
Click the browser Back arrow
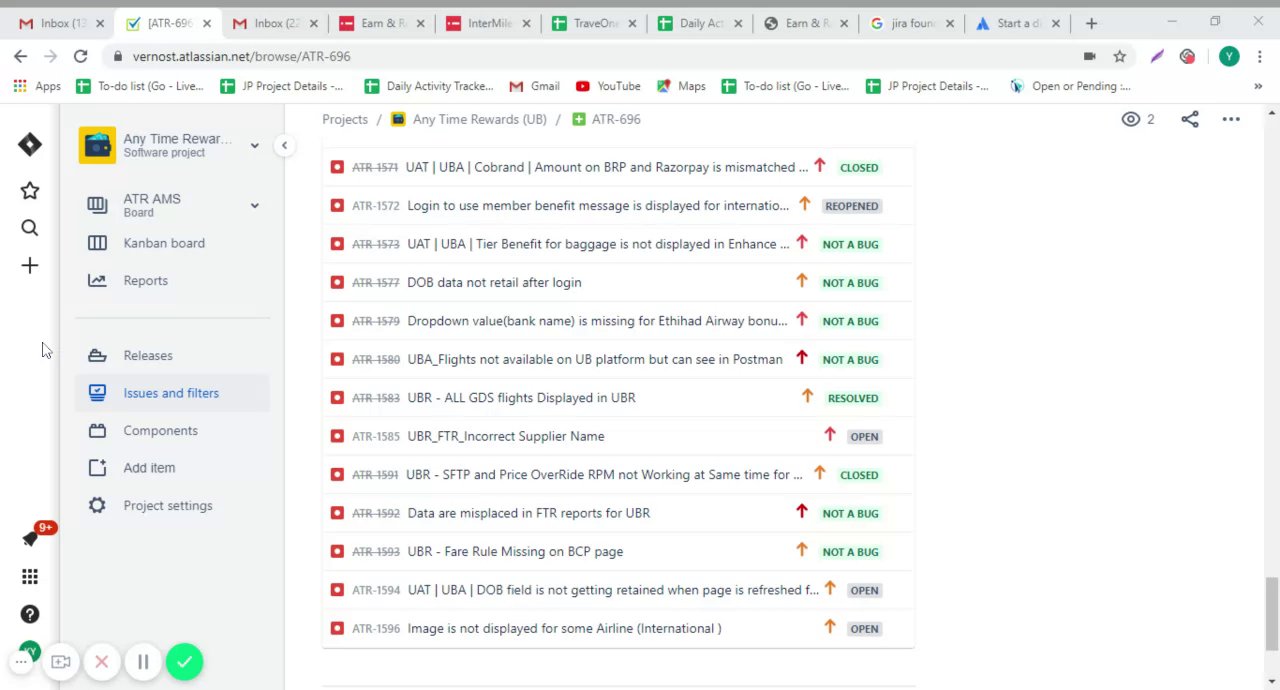tap(20, 57)
